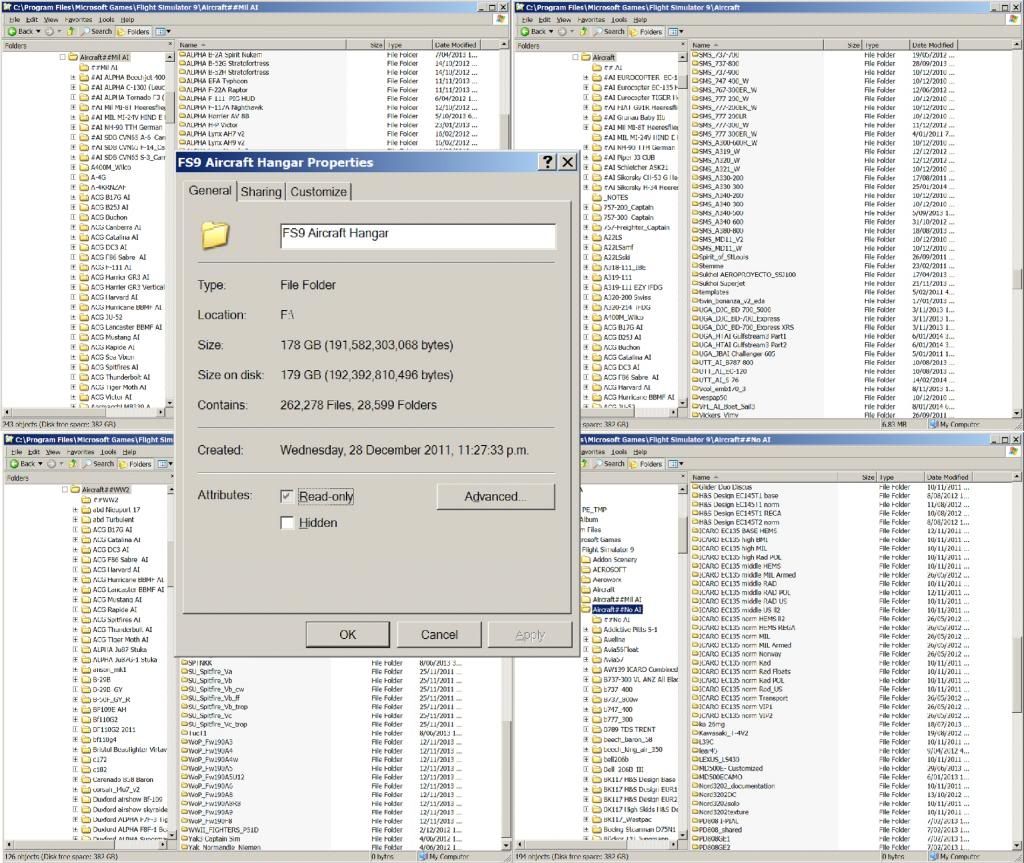The image size is (1024, 863).
Task: Enable the Hidden attribute checkbox
Action: [288, 522]
